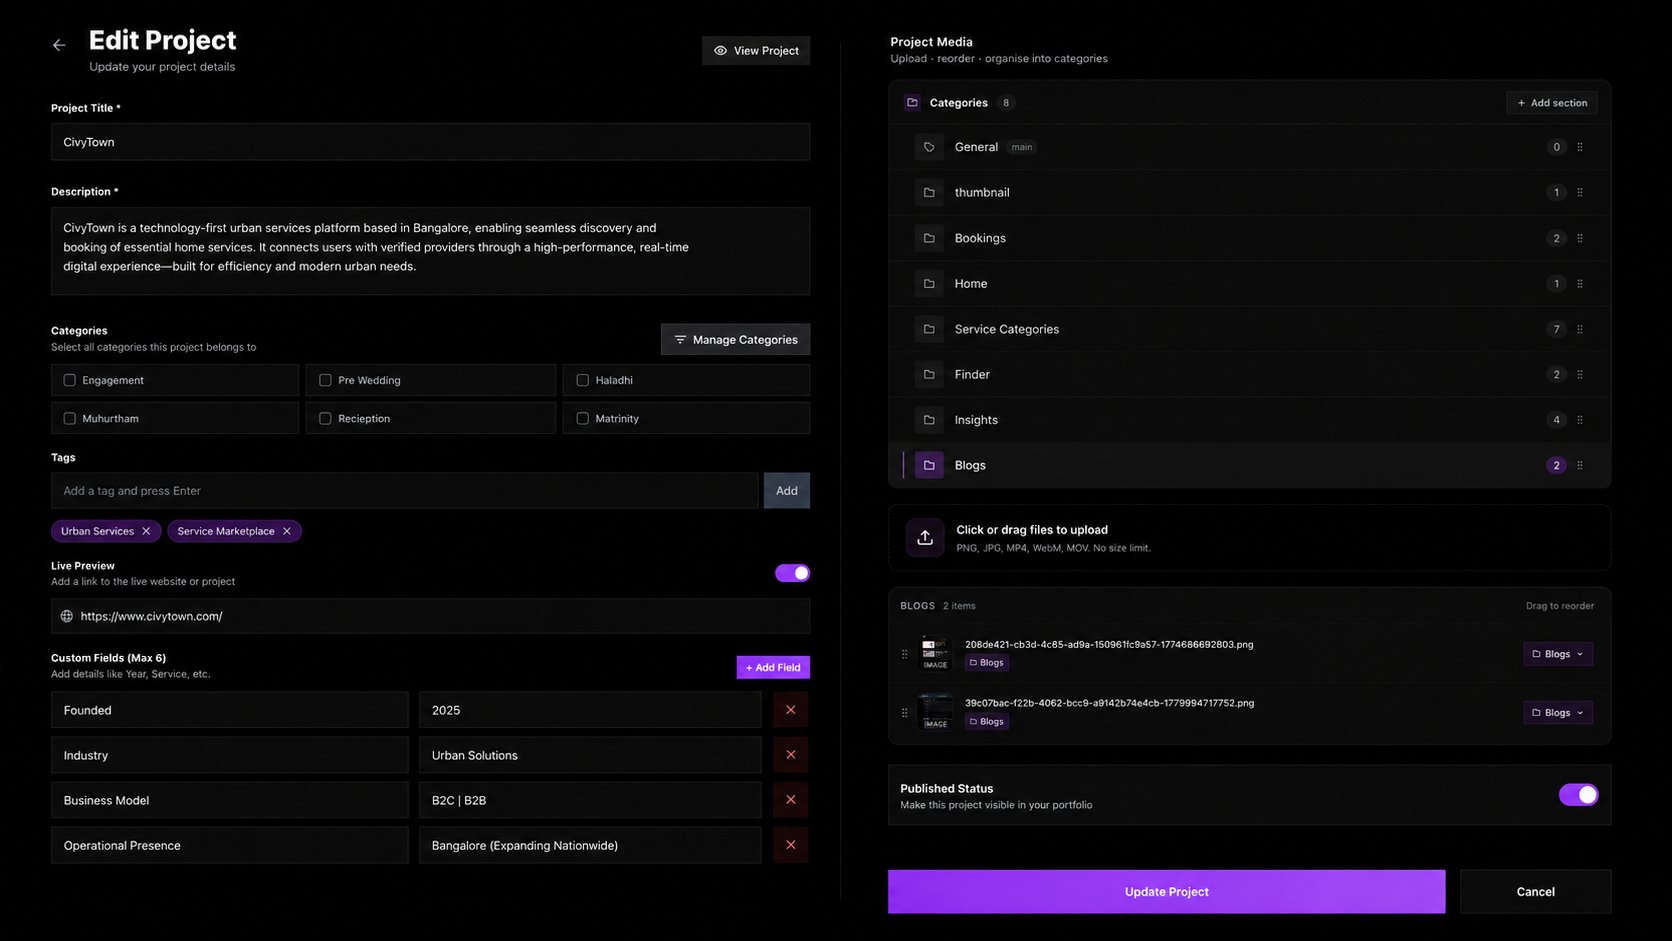
Task: Click the Finder folder icon
Action: pyautogui.click(x=929, y=375)
